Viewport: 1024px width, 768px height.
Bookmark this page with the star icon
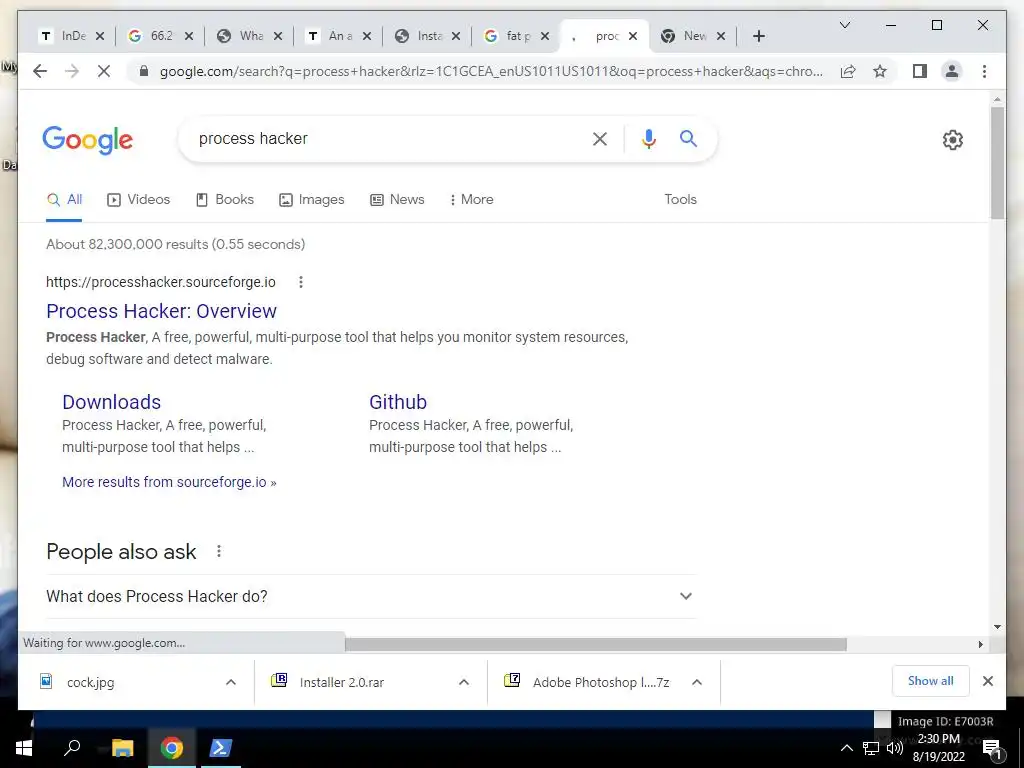[880, 71]
